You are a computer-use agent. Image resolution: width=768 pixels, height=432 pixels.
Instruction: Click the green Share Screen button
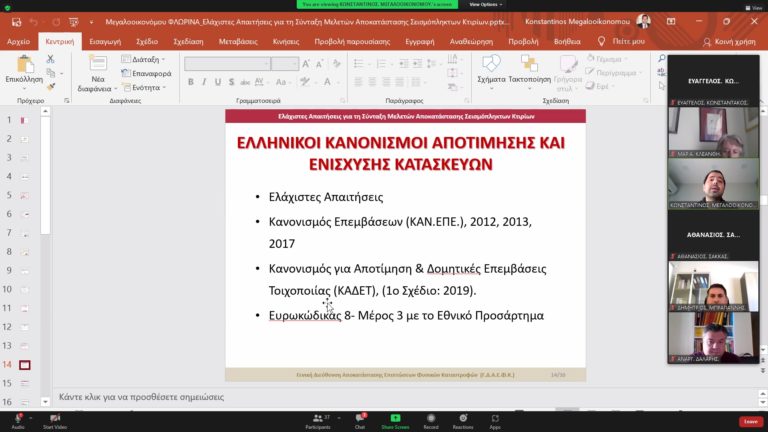(x=395, y=421)
